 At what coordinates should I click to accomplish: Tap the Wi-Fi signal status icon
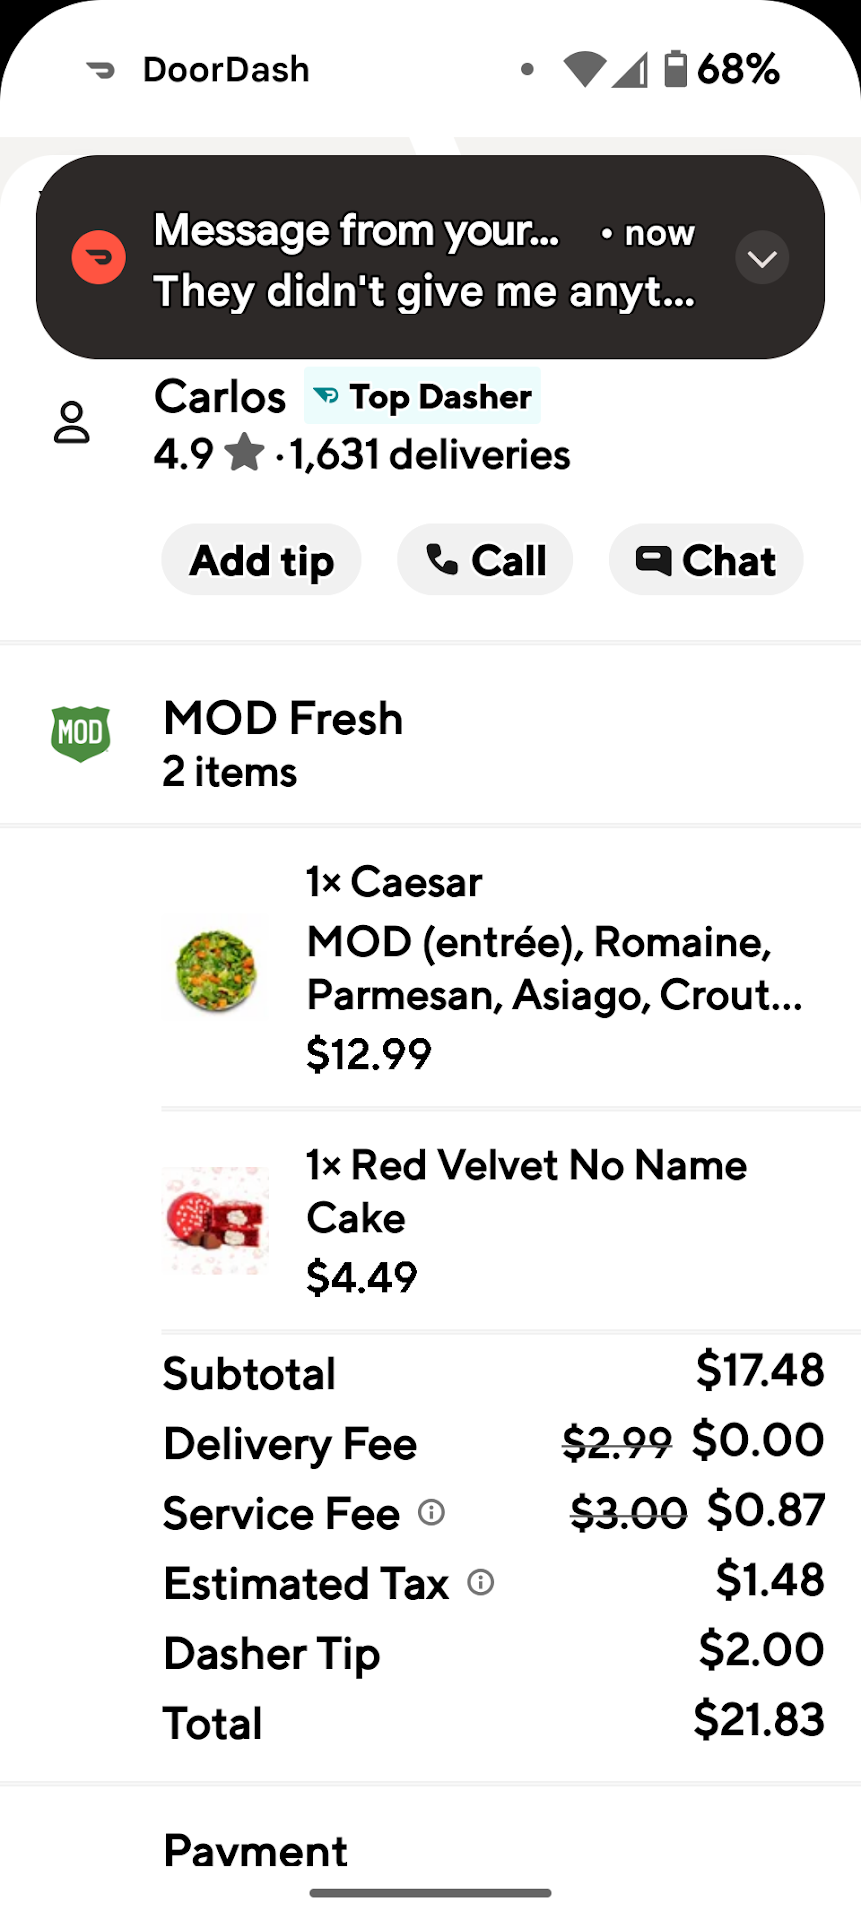[584, 69]
